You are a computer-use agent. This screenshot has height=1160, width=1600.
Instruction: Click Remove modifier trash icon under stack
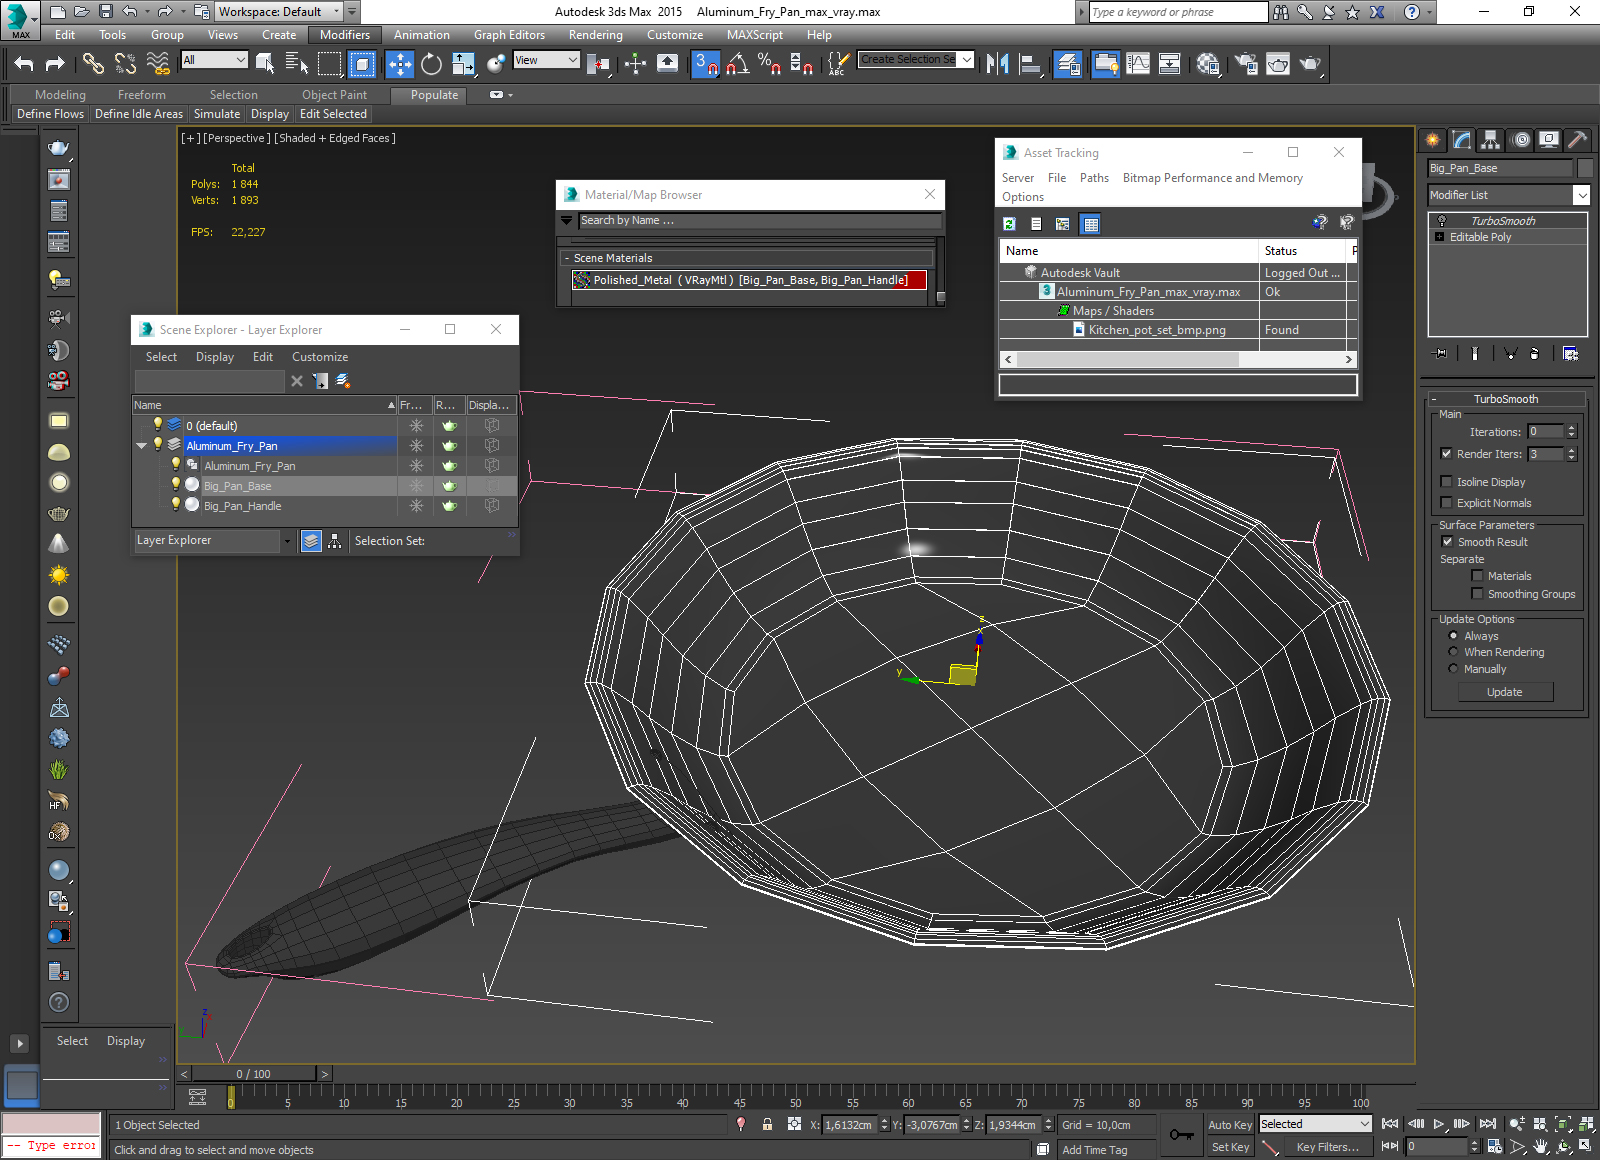[1535, 353]
